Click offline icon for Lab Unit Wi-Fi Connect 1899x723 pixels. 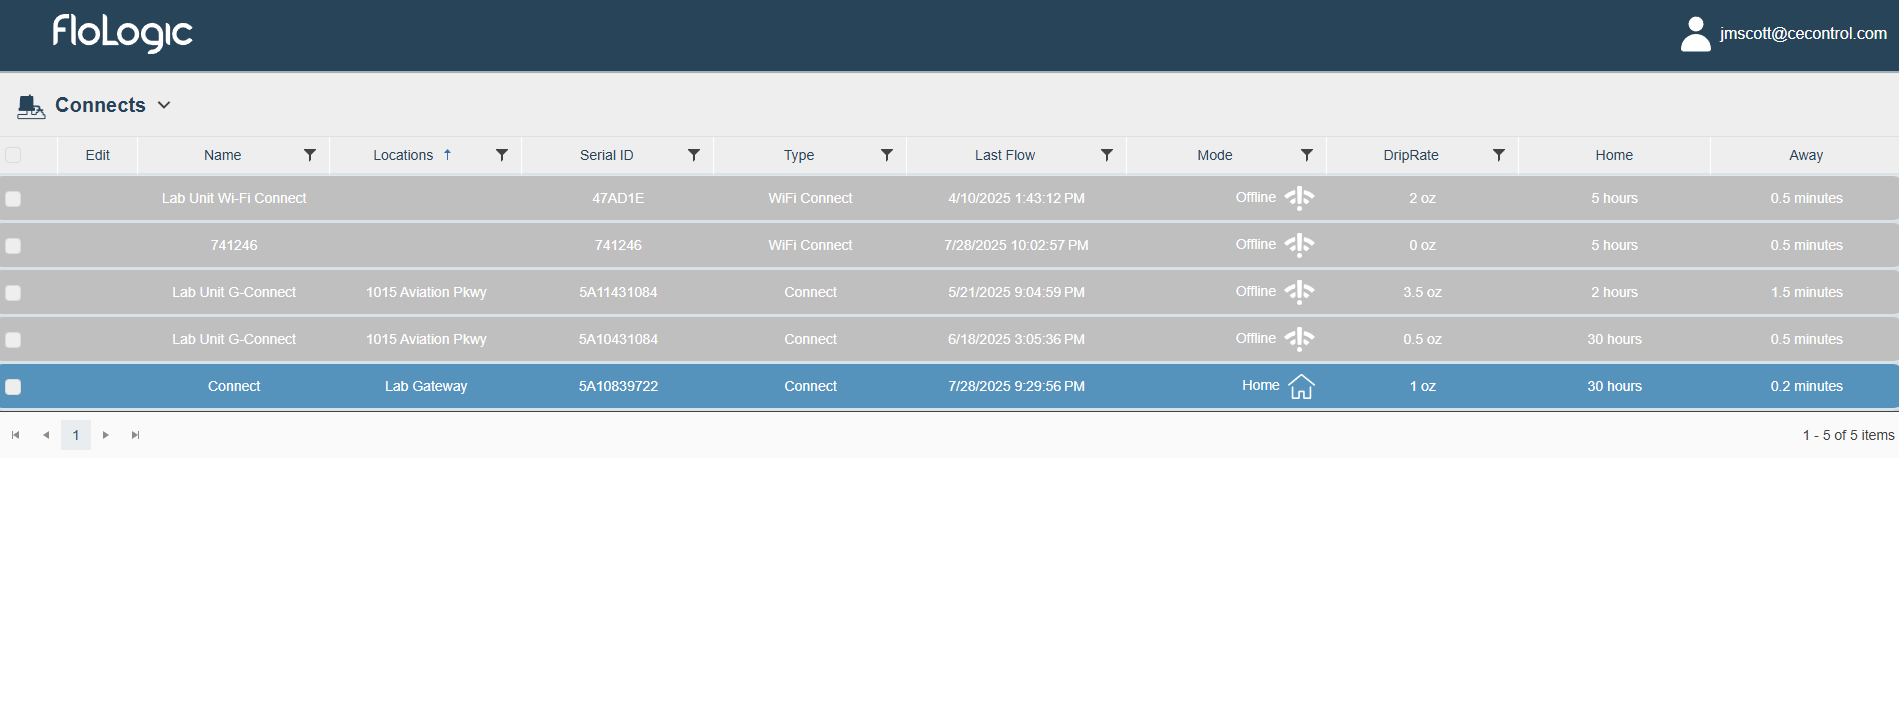click(x=1299, y=198)
